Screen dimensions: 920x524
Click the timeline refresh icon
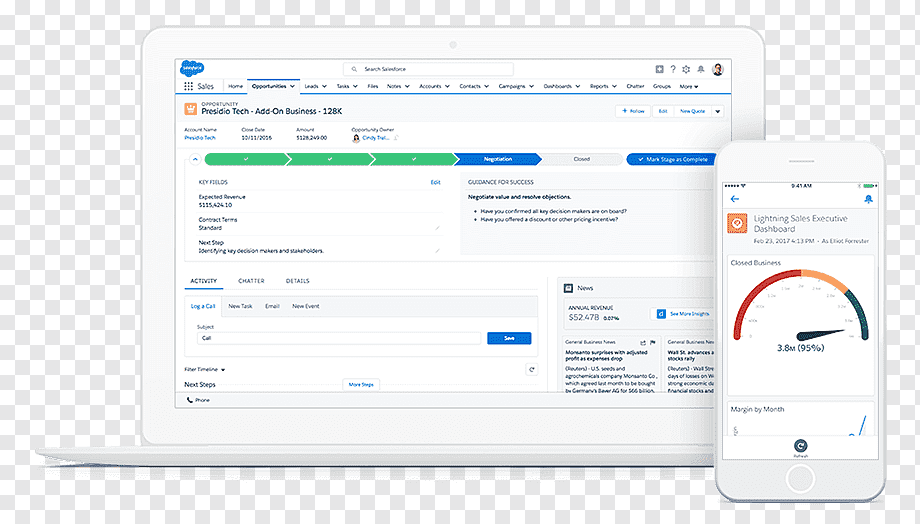(x=532, y=369)
